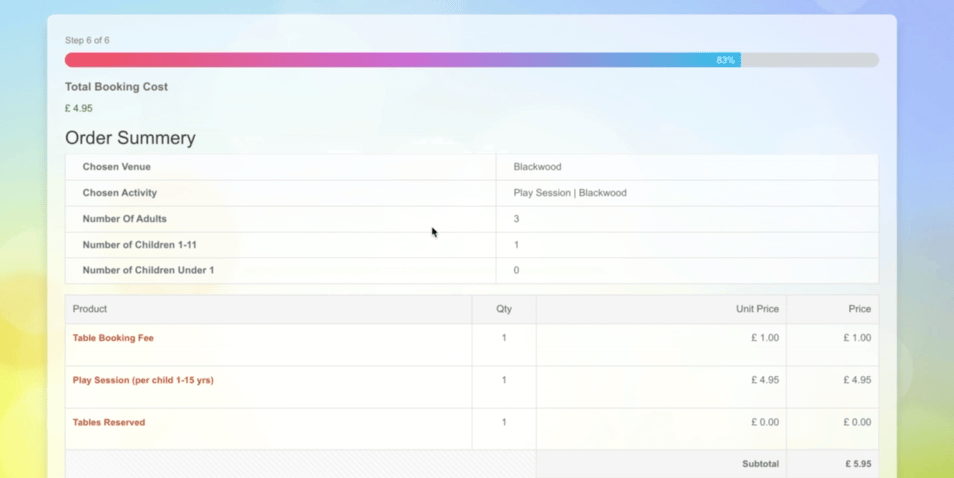The image size is (954, 478).
Task: Click the Qty column header
Action: (x=504, y=309)
